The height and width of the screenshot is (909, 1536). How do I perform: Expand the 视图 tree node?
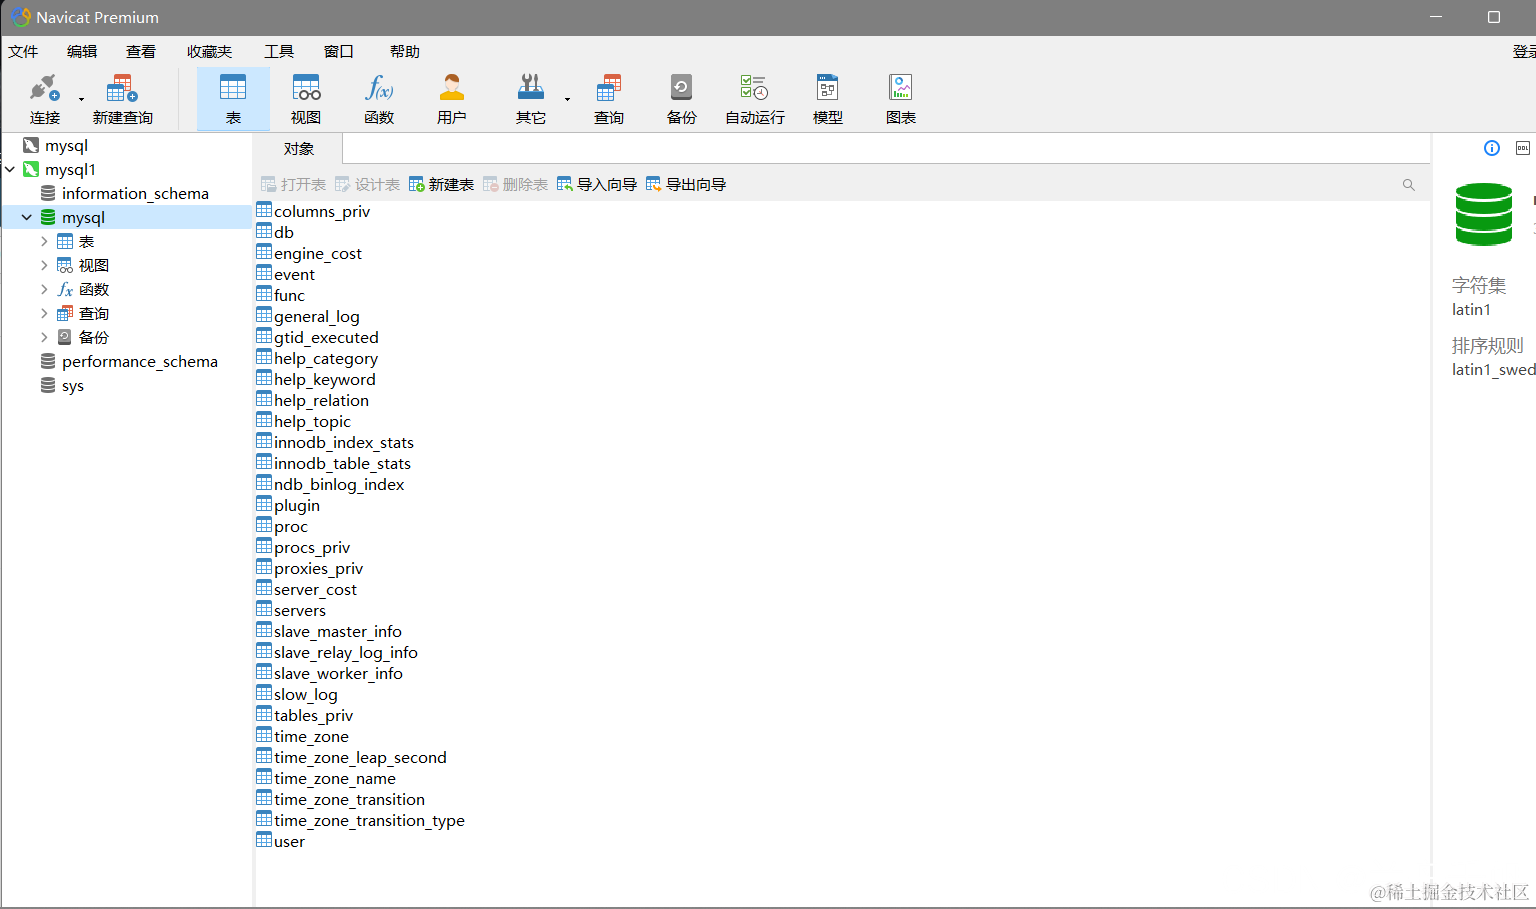tap(44, 266)
